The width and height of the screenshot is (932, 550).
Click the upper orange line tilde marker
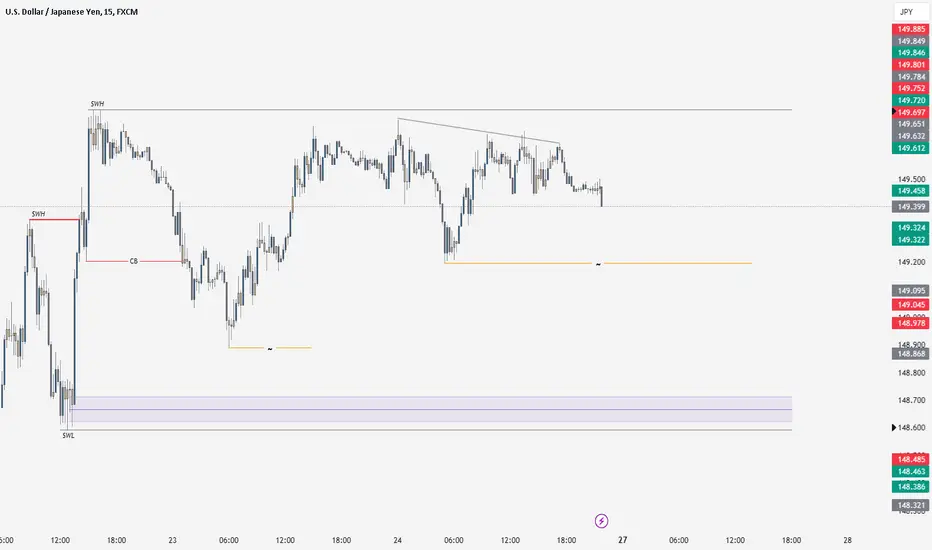[x=598, y=263]
